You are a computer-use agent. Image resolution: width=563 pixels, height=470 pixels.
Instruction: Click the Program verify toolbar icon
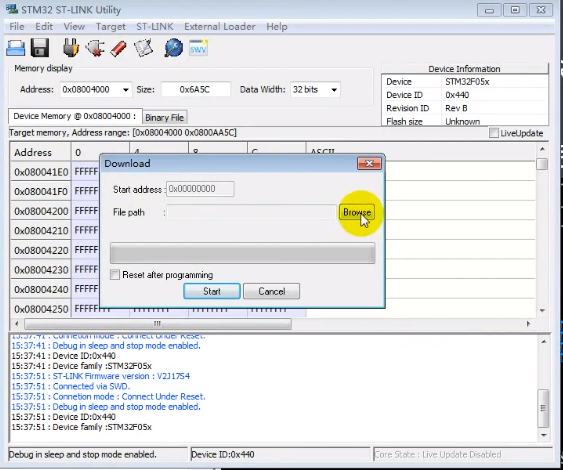click(x=144, y=48)
